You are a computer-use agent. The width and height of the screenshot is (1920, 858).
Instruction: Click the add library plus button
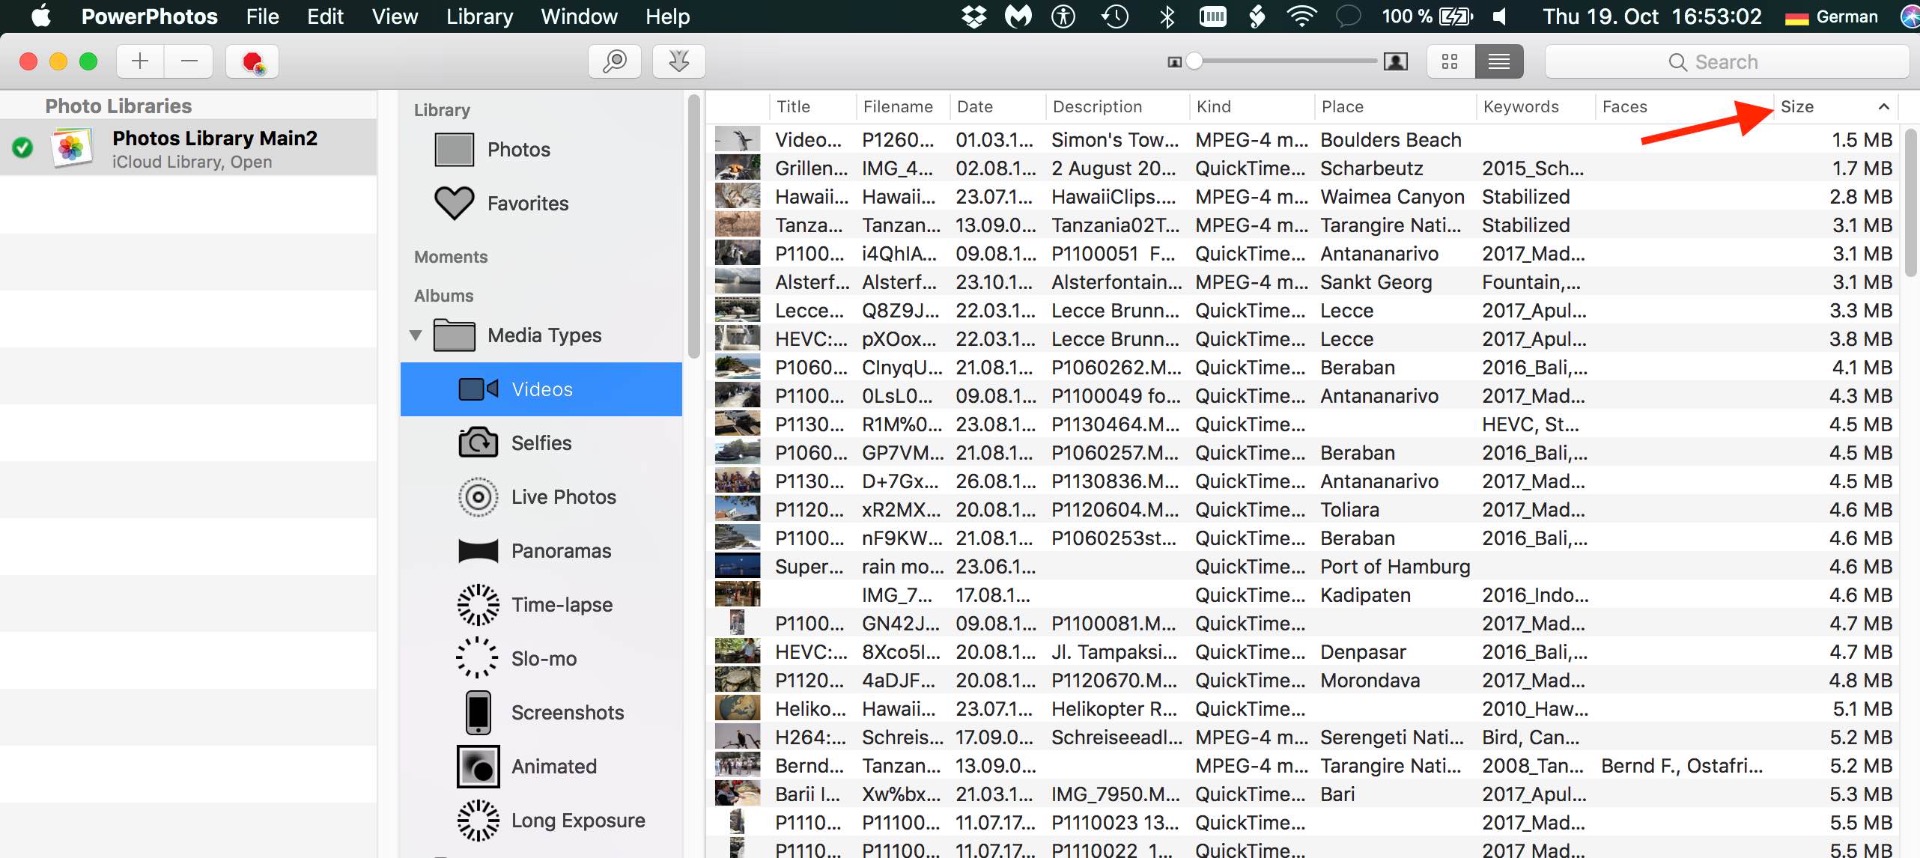[x=140, y=61]
